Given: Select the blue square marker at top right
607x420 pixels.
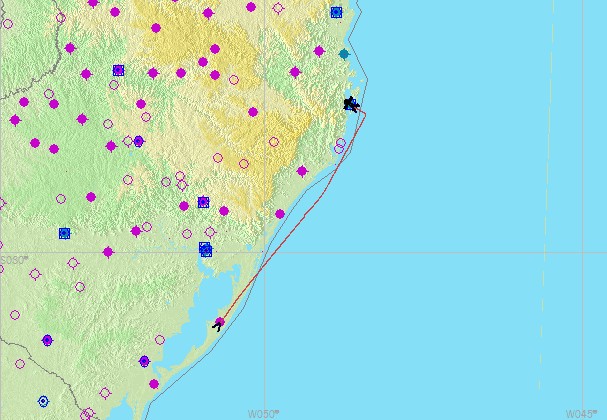Looking at the screenshot, I should pyautogui.click(x=336, y=12).
